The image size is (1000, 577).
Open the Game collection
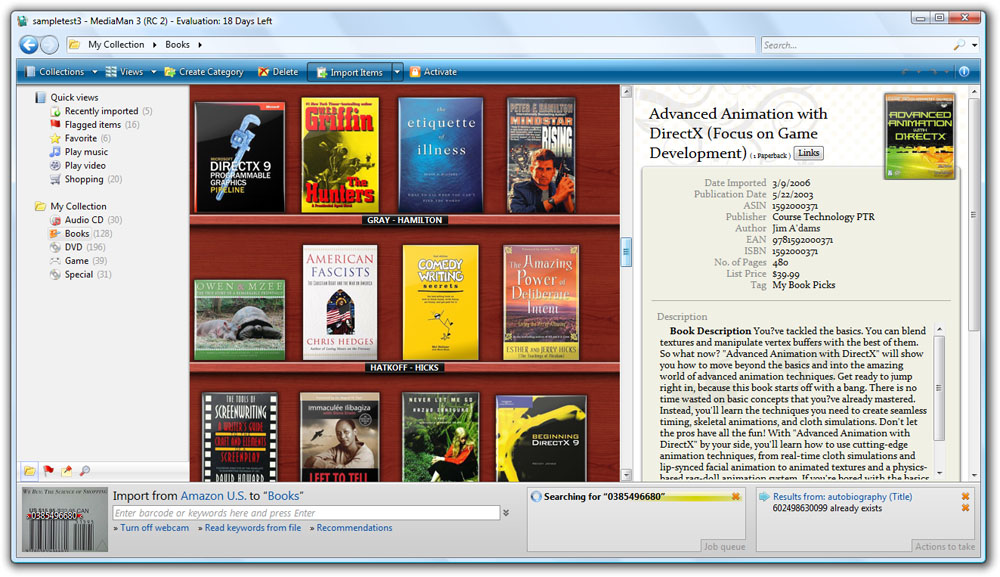point(77,261)
